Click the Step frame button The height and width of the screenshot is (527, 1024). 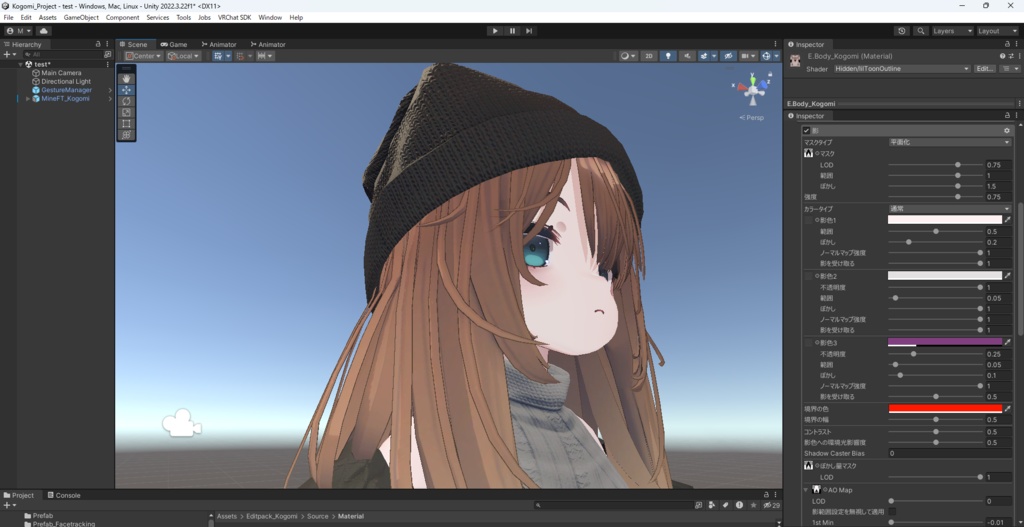tap(529, 31)
